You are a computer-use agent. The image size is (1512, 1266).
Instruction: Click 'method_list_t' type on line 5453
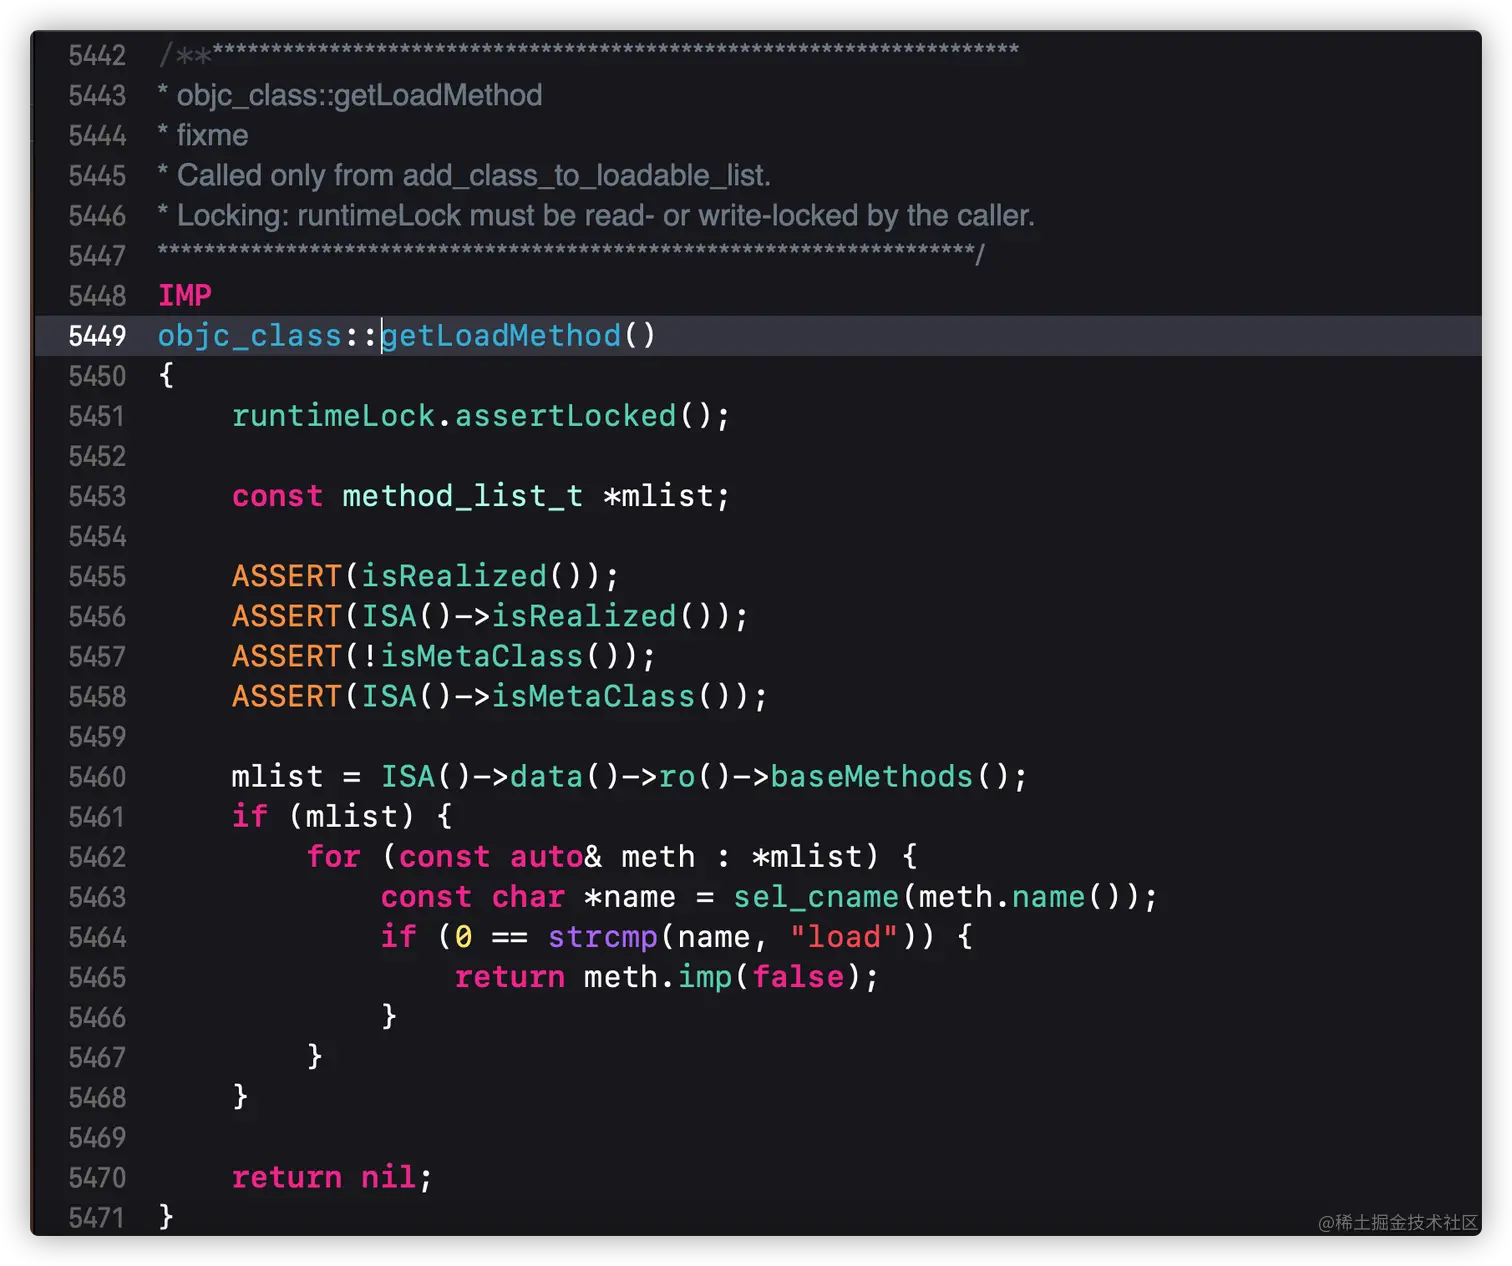click(x=463, y=496)
